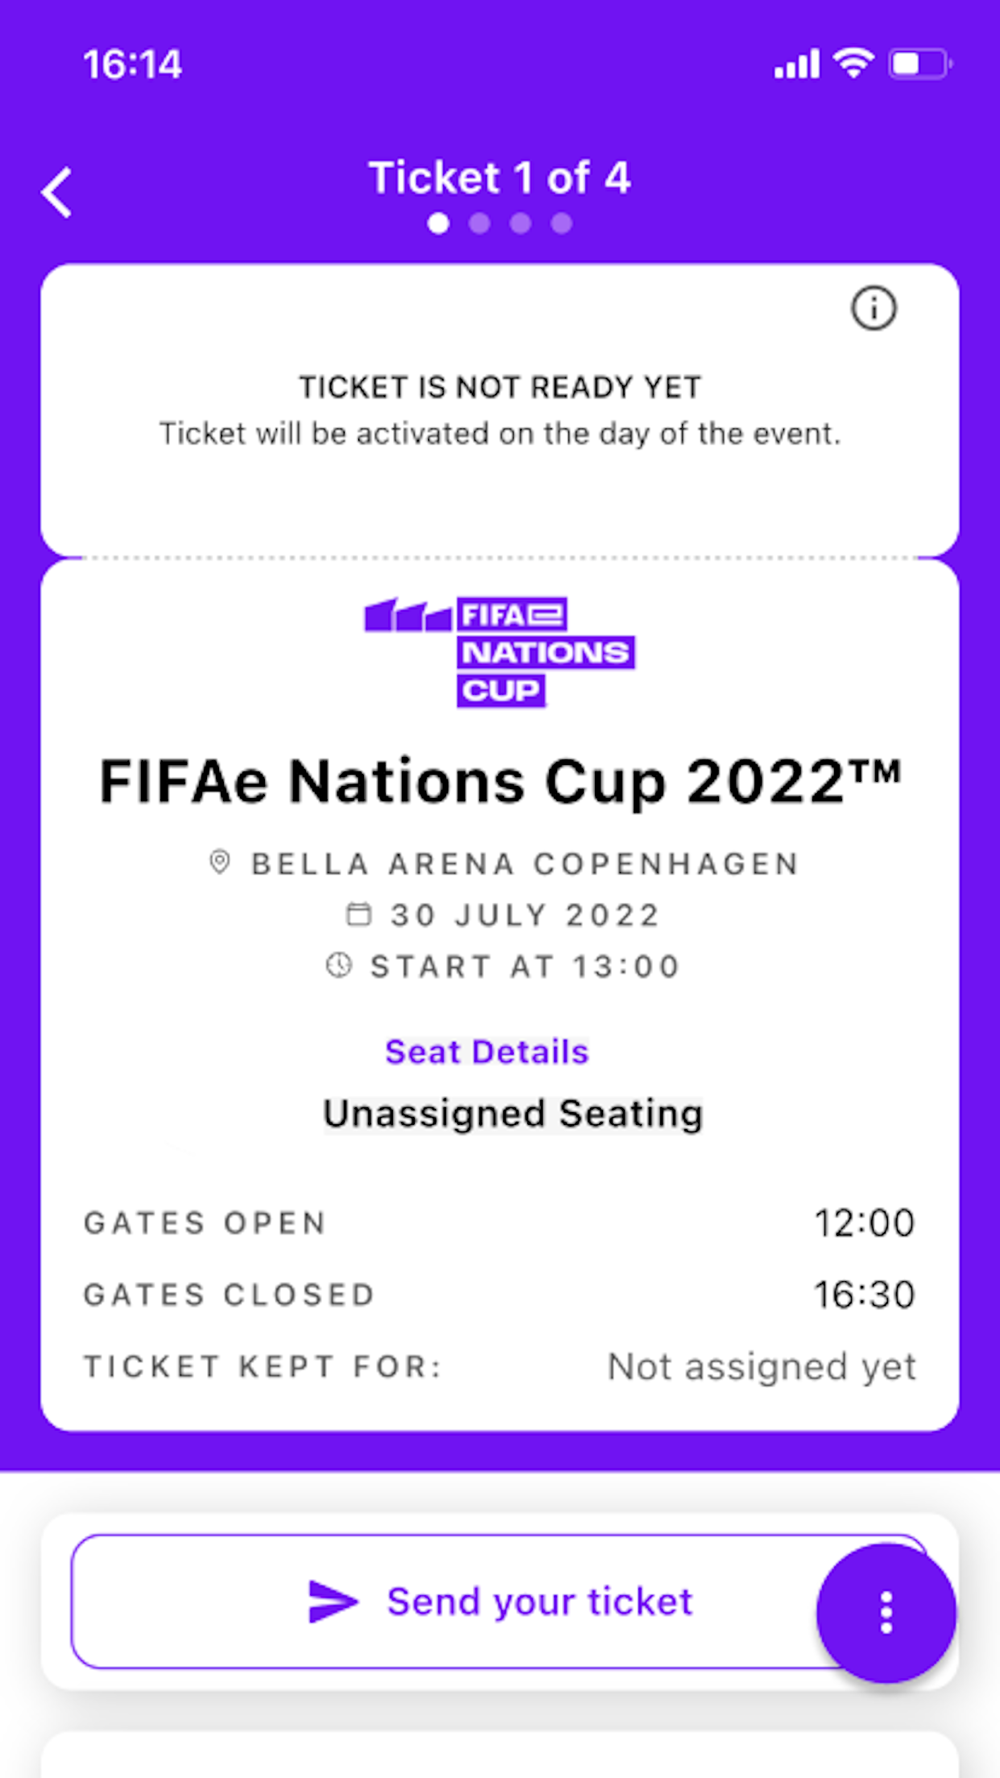Tap the paper plane send icon
The height and width of the screenshot is (1778, 1000).
[x=333, y=1601]
